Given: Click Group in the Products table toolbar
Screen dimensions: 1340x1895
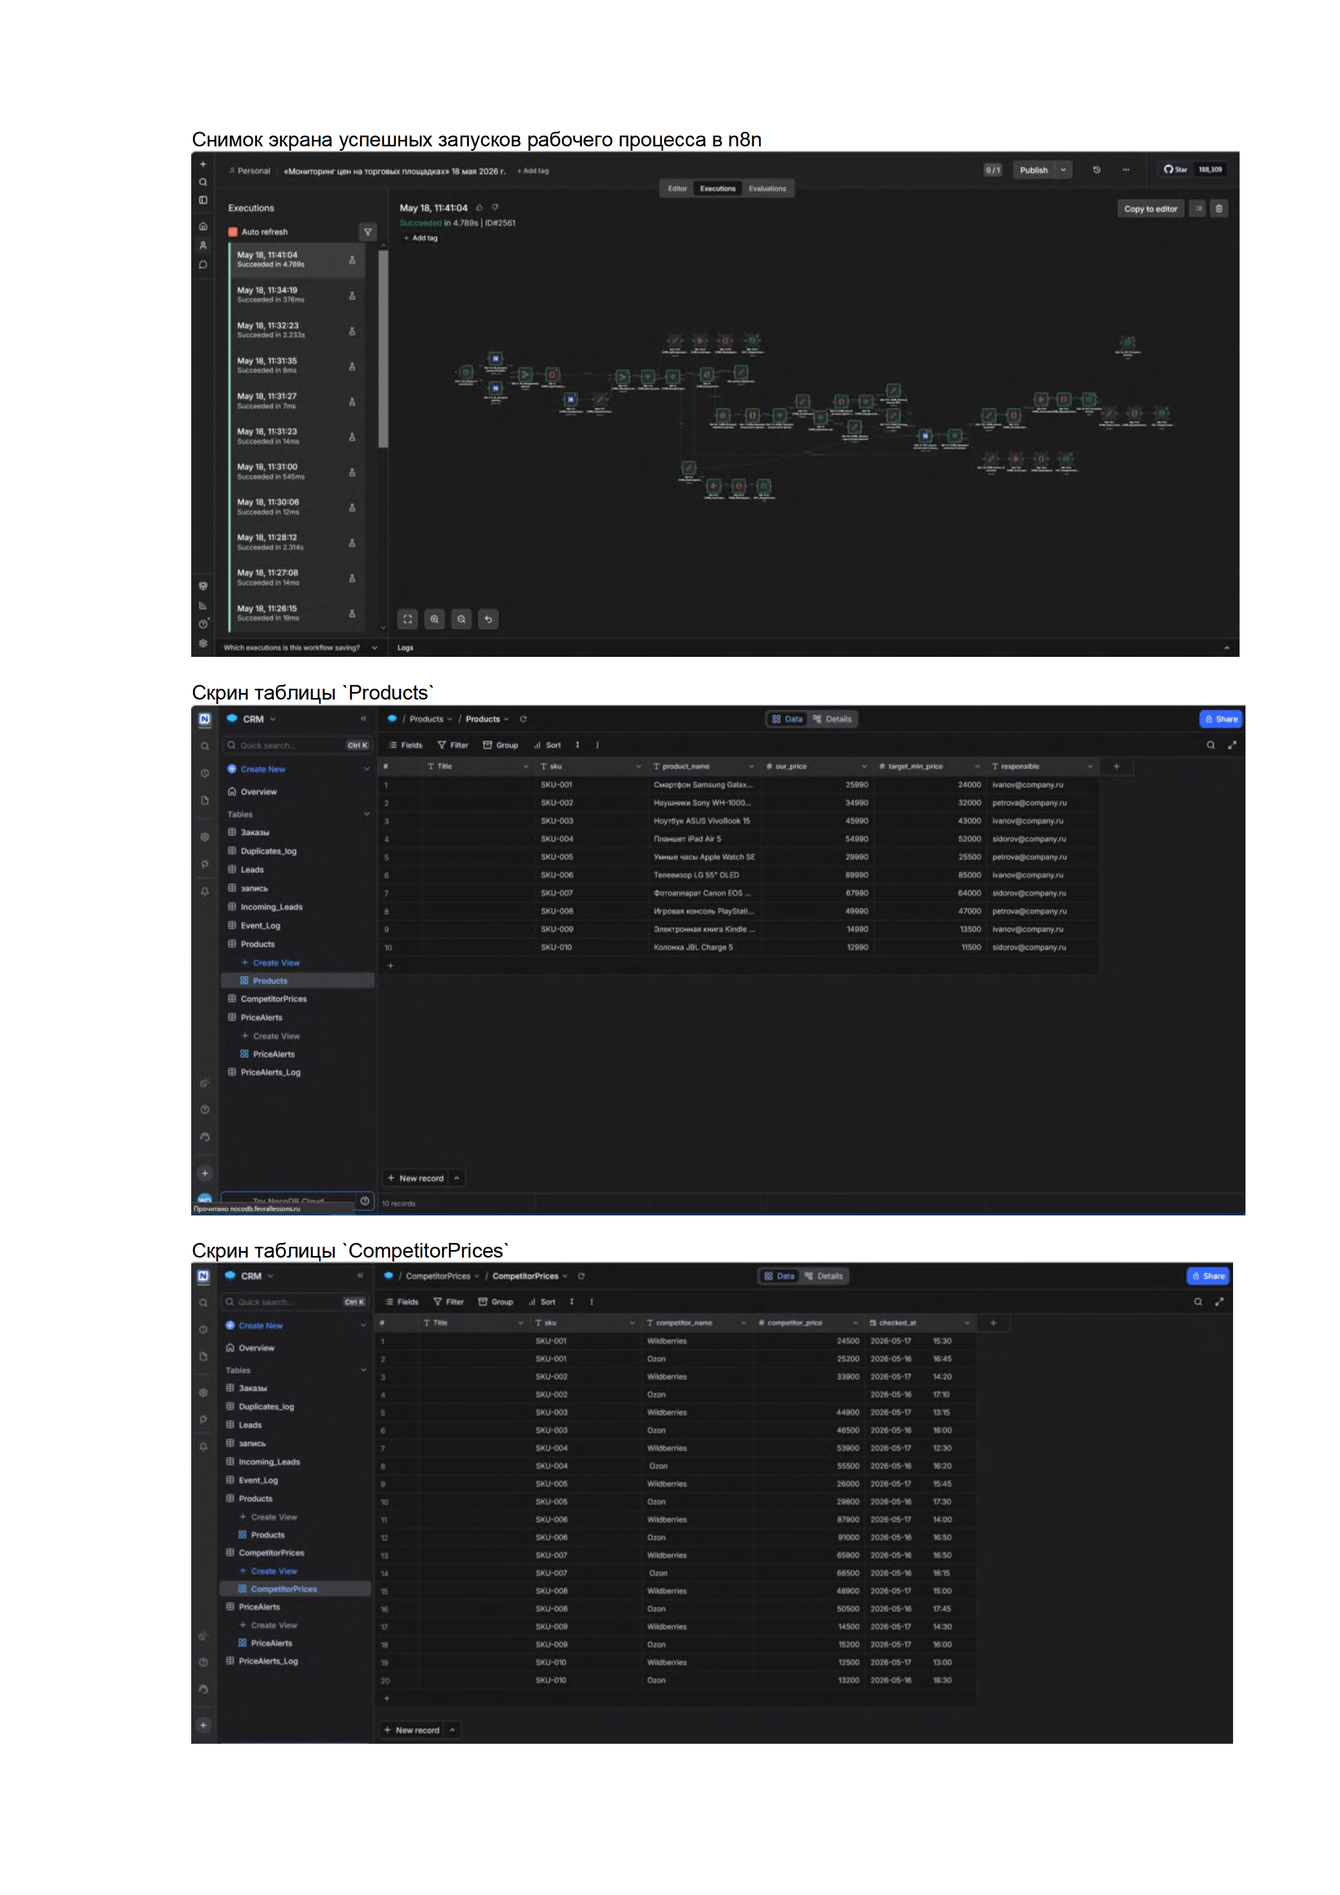Looking at the screenshot, I should [x=501, y=745].
